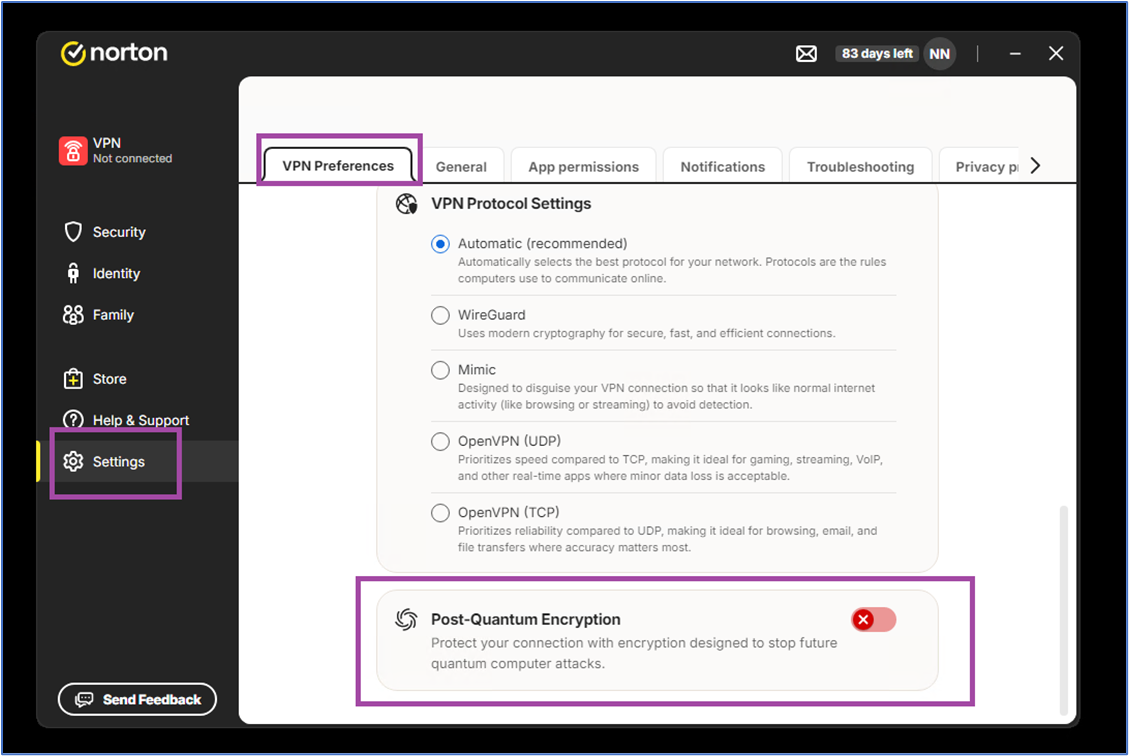This screenshot has height=756, width=1129.
Task: Open the App permissions tab
Action: tap(583, 166)
